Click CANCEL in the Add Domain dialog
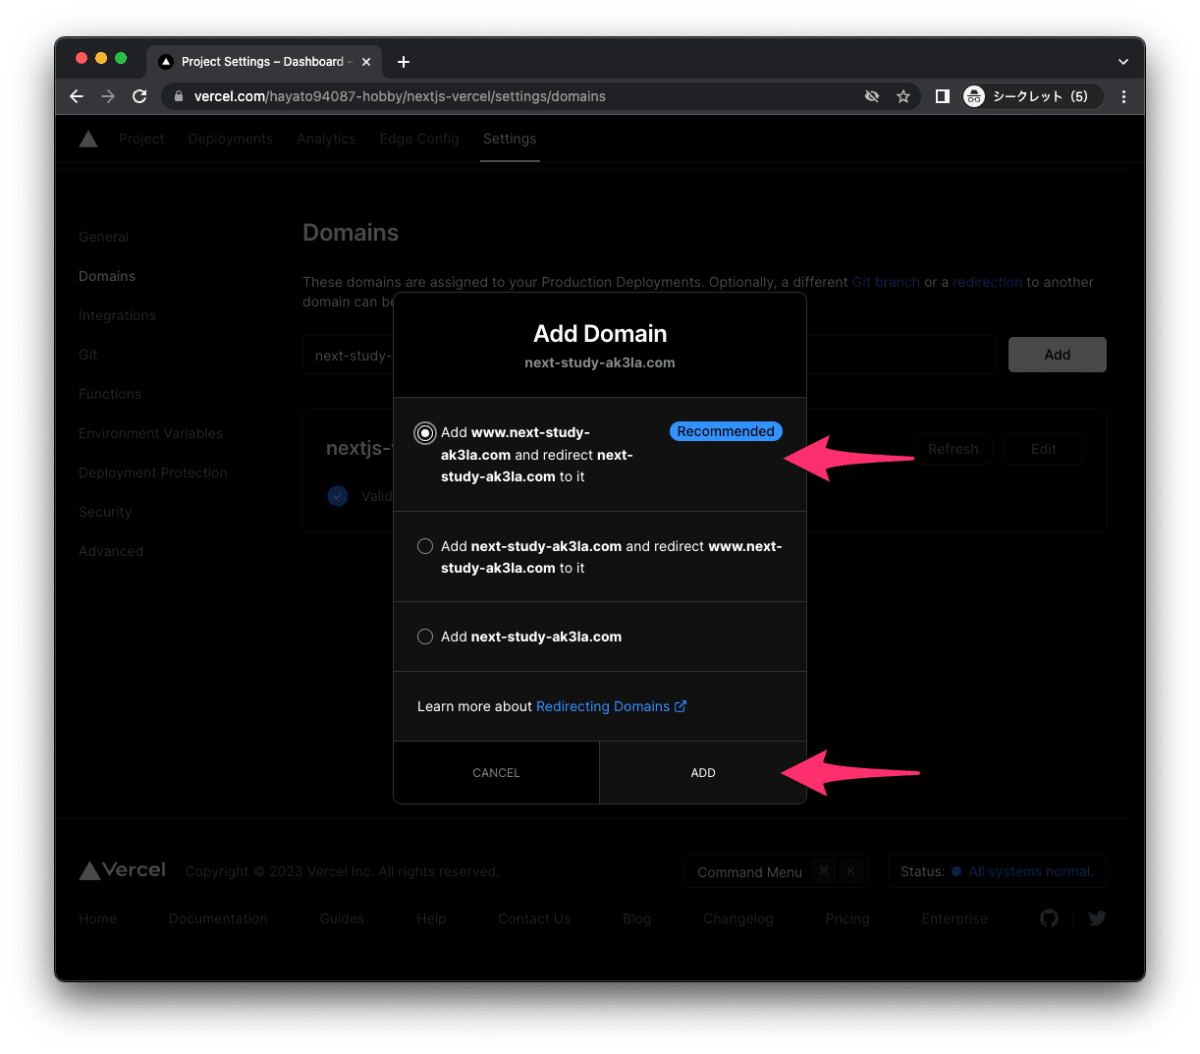 pyautogui.click(x=496, y=772)
